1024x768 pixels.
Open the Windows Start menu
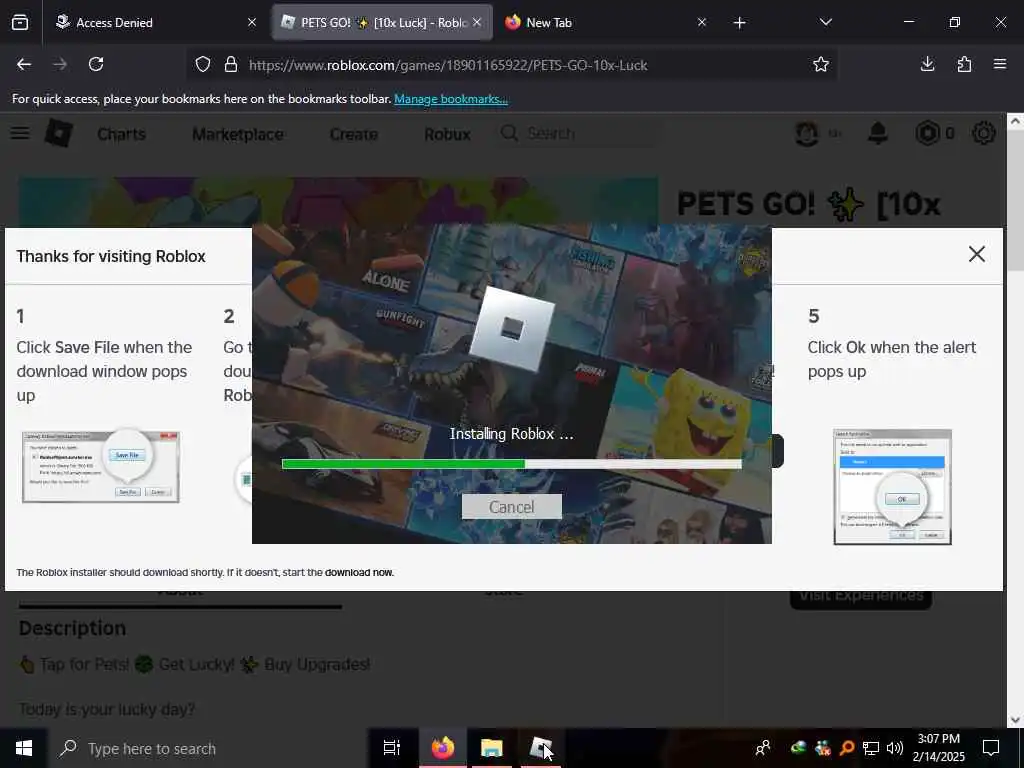coord(24,748)
